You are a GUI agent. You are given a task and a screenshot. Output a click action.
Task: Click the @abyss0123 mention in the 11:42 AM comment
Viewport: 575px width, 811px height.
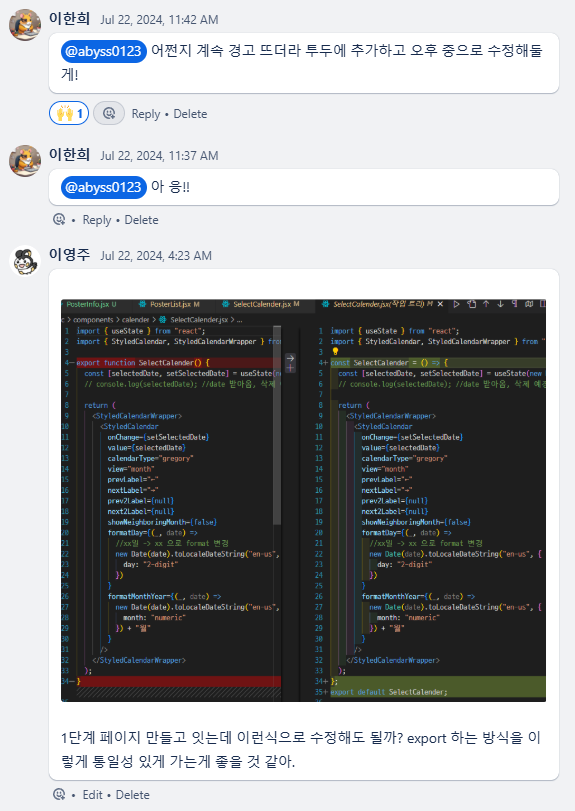[104, 51]
